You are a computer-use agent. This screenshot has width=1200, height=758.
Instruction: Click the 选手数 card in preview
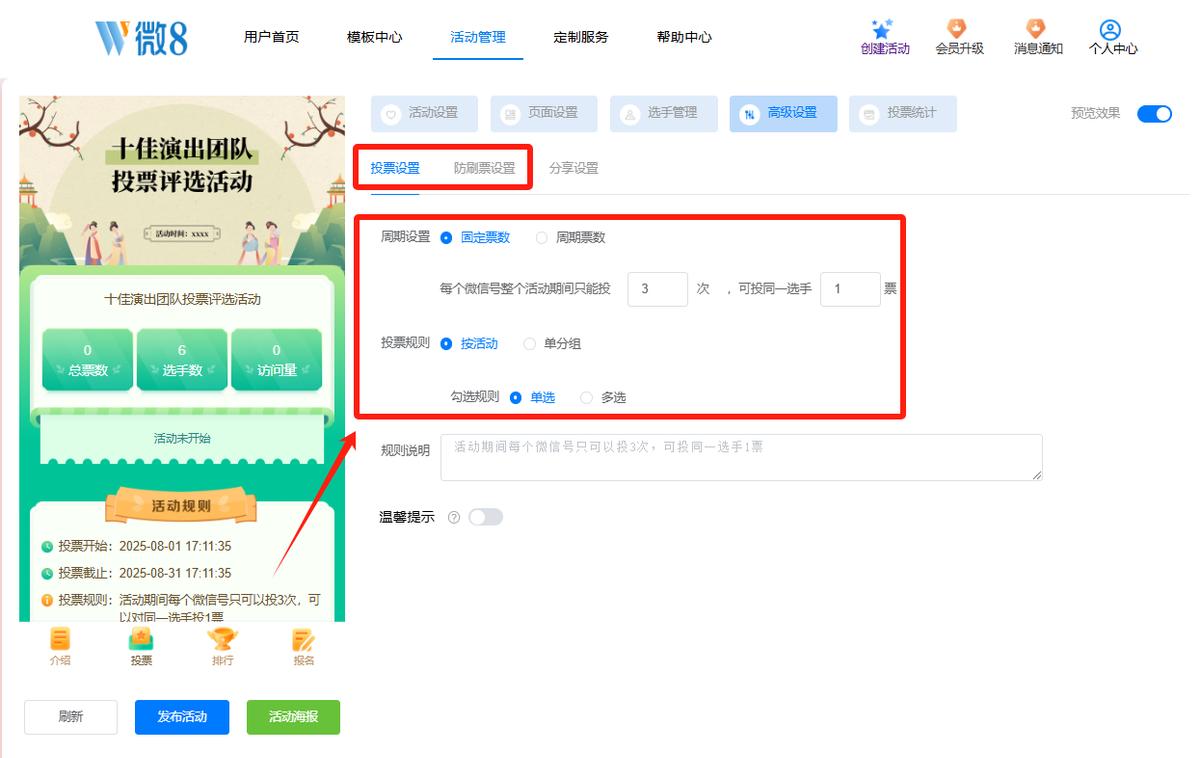point(182,360)
